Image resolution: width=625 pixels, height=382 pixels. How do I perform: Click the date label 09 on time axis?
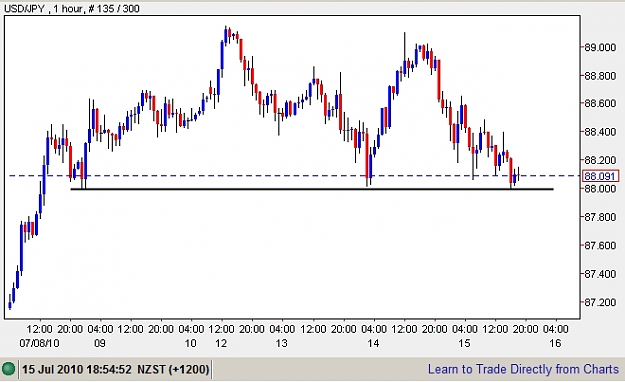pos(100,343)
